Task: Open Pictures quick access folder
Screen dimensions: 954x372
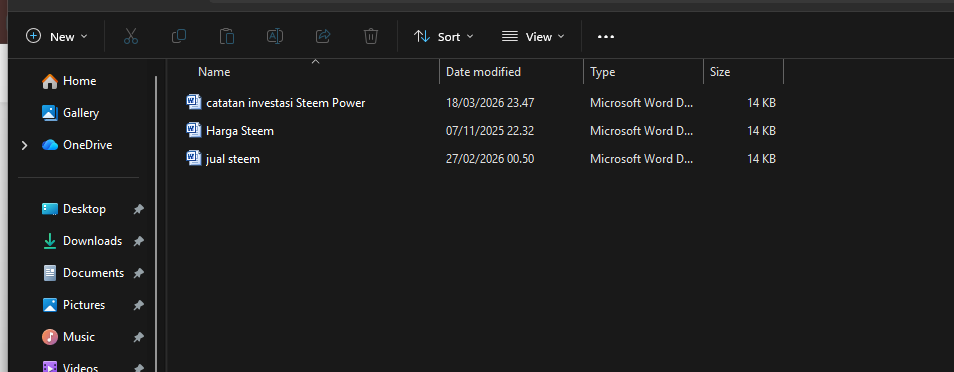Action: (84, 305)
